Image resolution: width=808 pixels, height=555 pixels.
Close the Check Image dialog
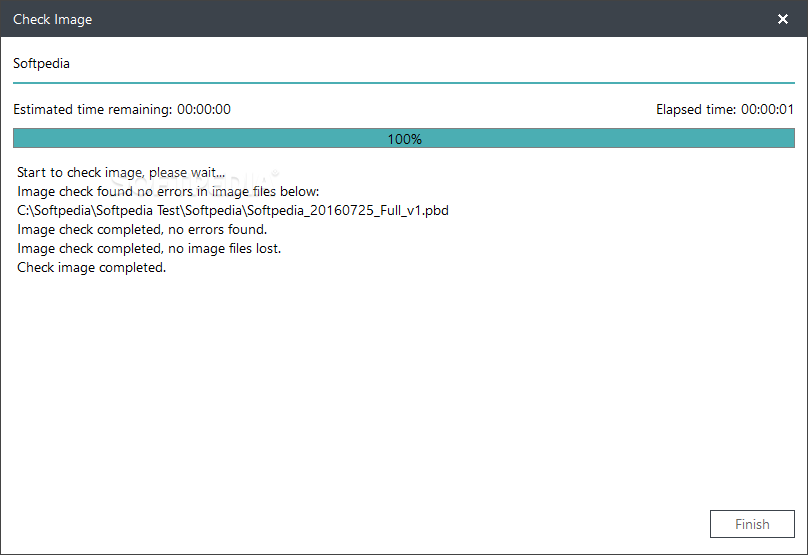[x=783, y=19]
